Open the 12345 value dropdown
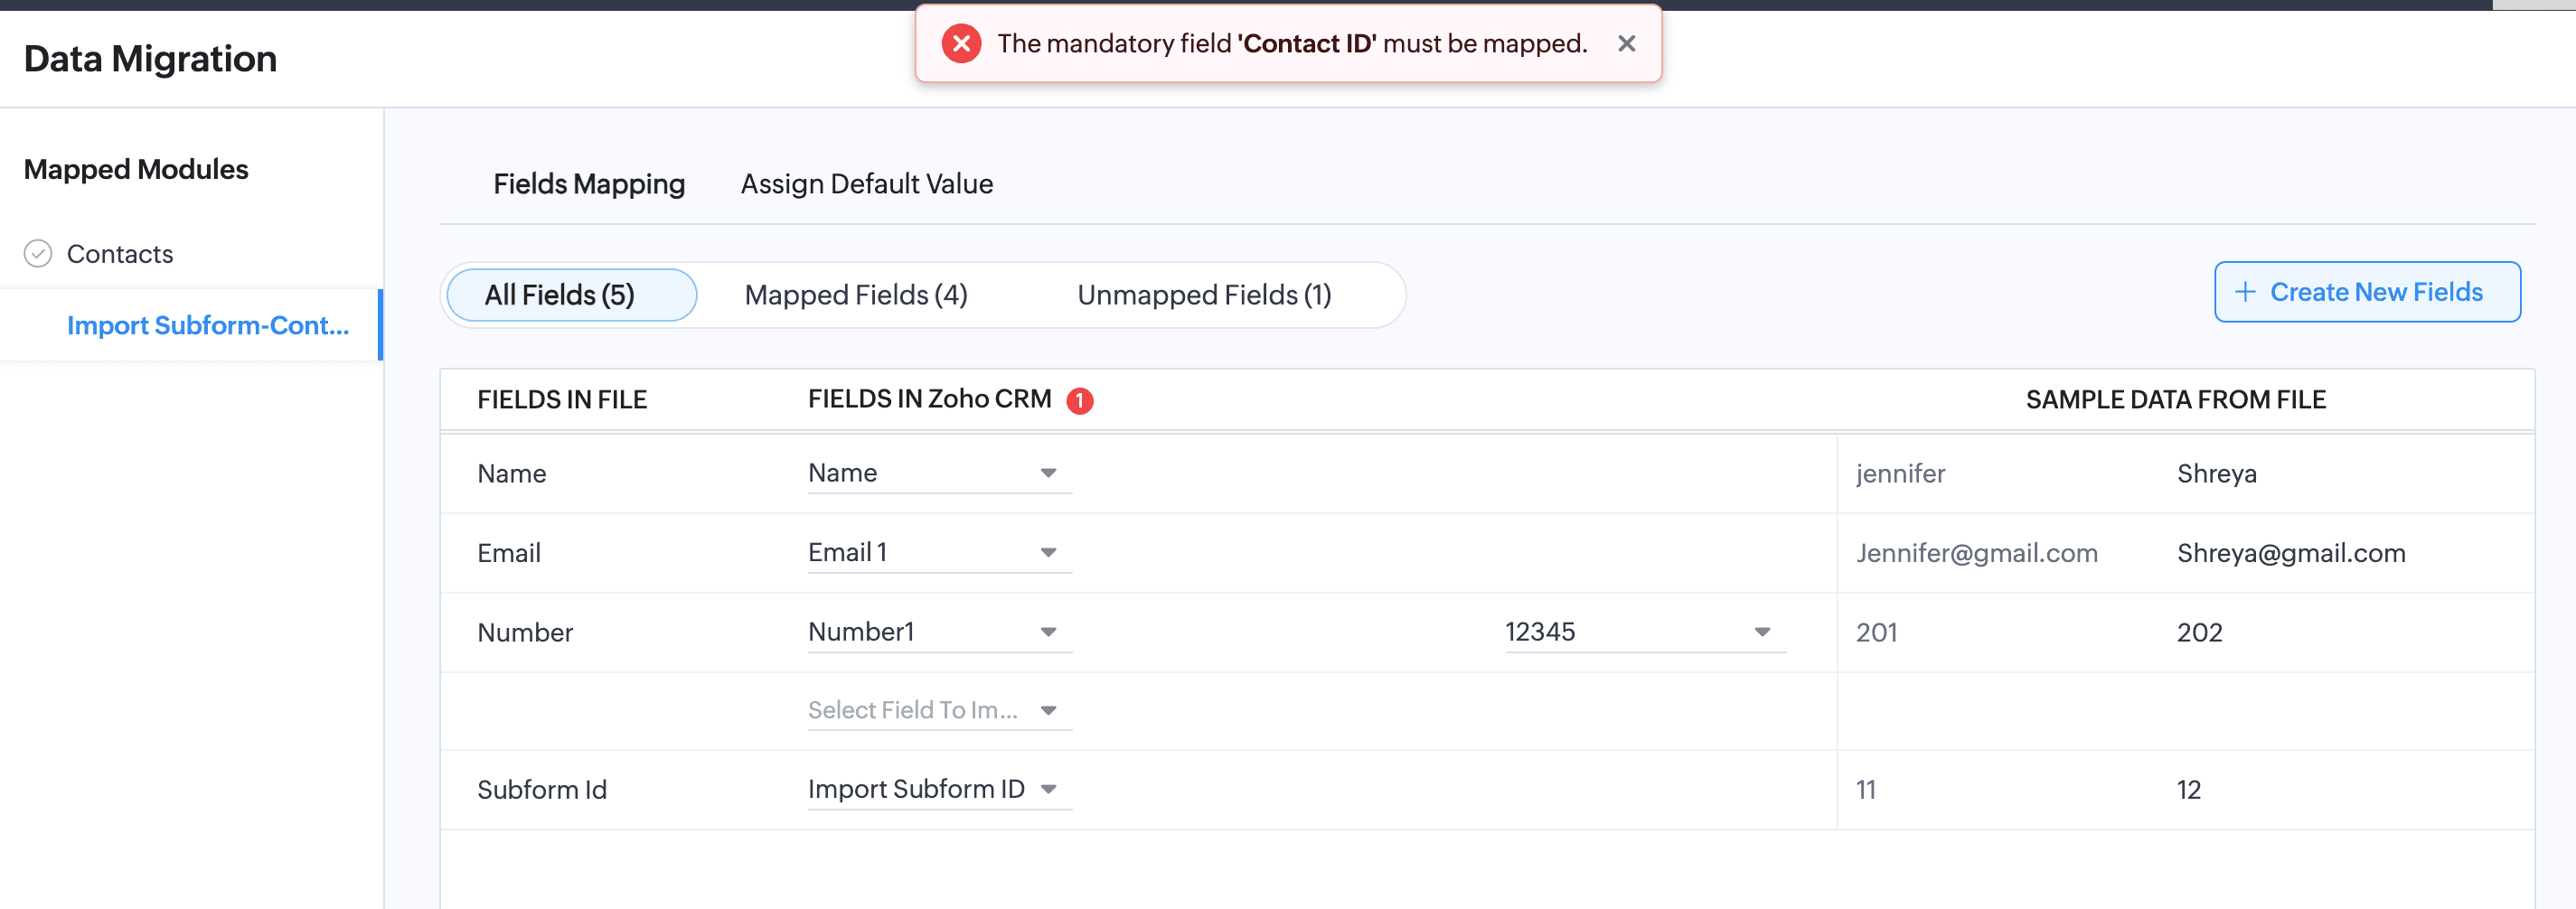Image resolution: width=2576 pixels, height=909 pixels. coord(1761,632)
